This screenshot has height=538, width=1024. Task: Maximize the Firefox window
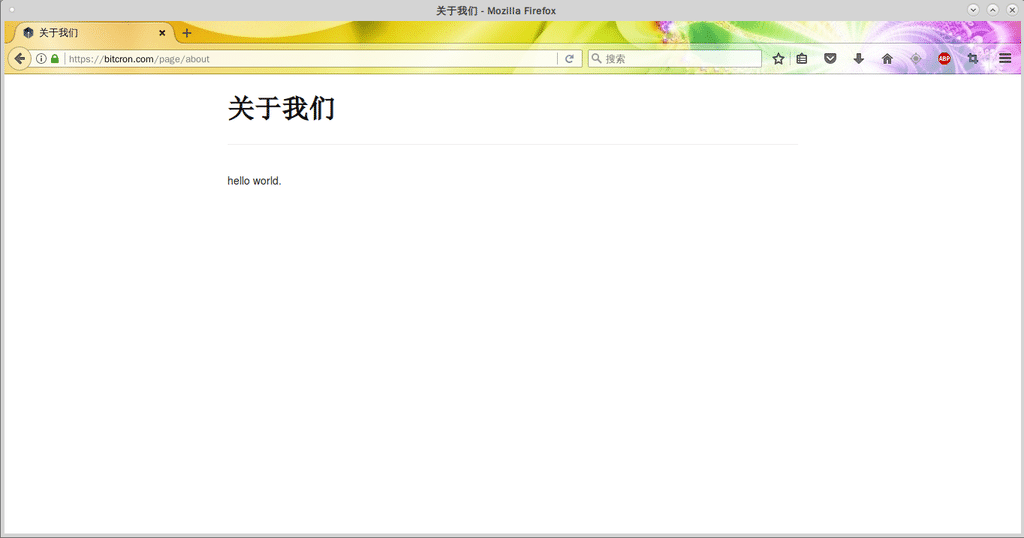993,10
